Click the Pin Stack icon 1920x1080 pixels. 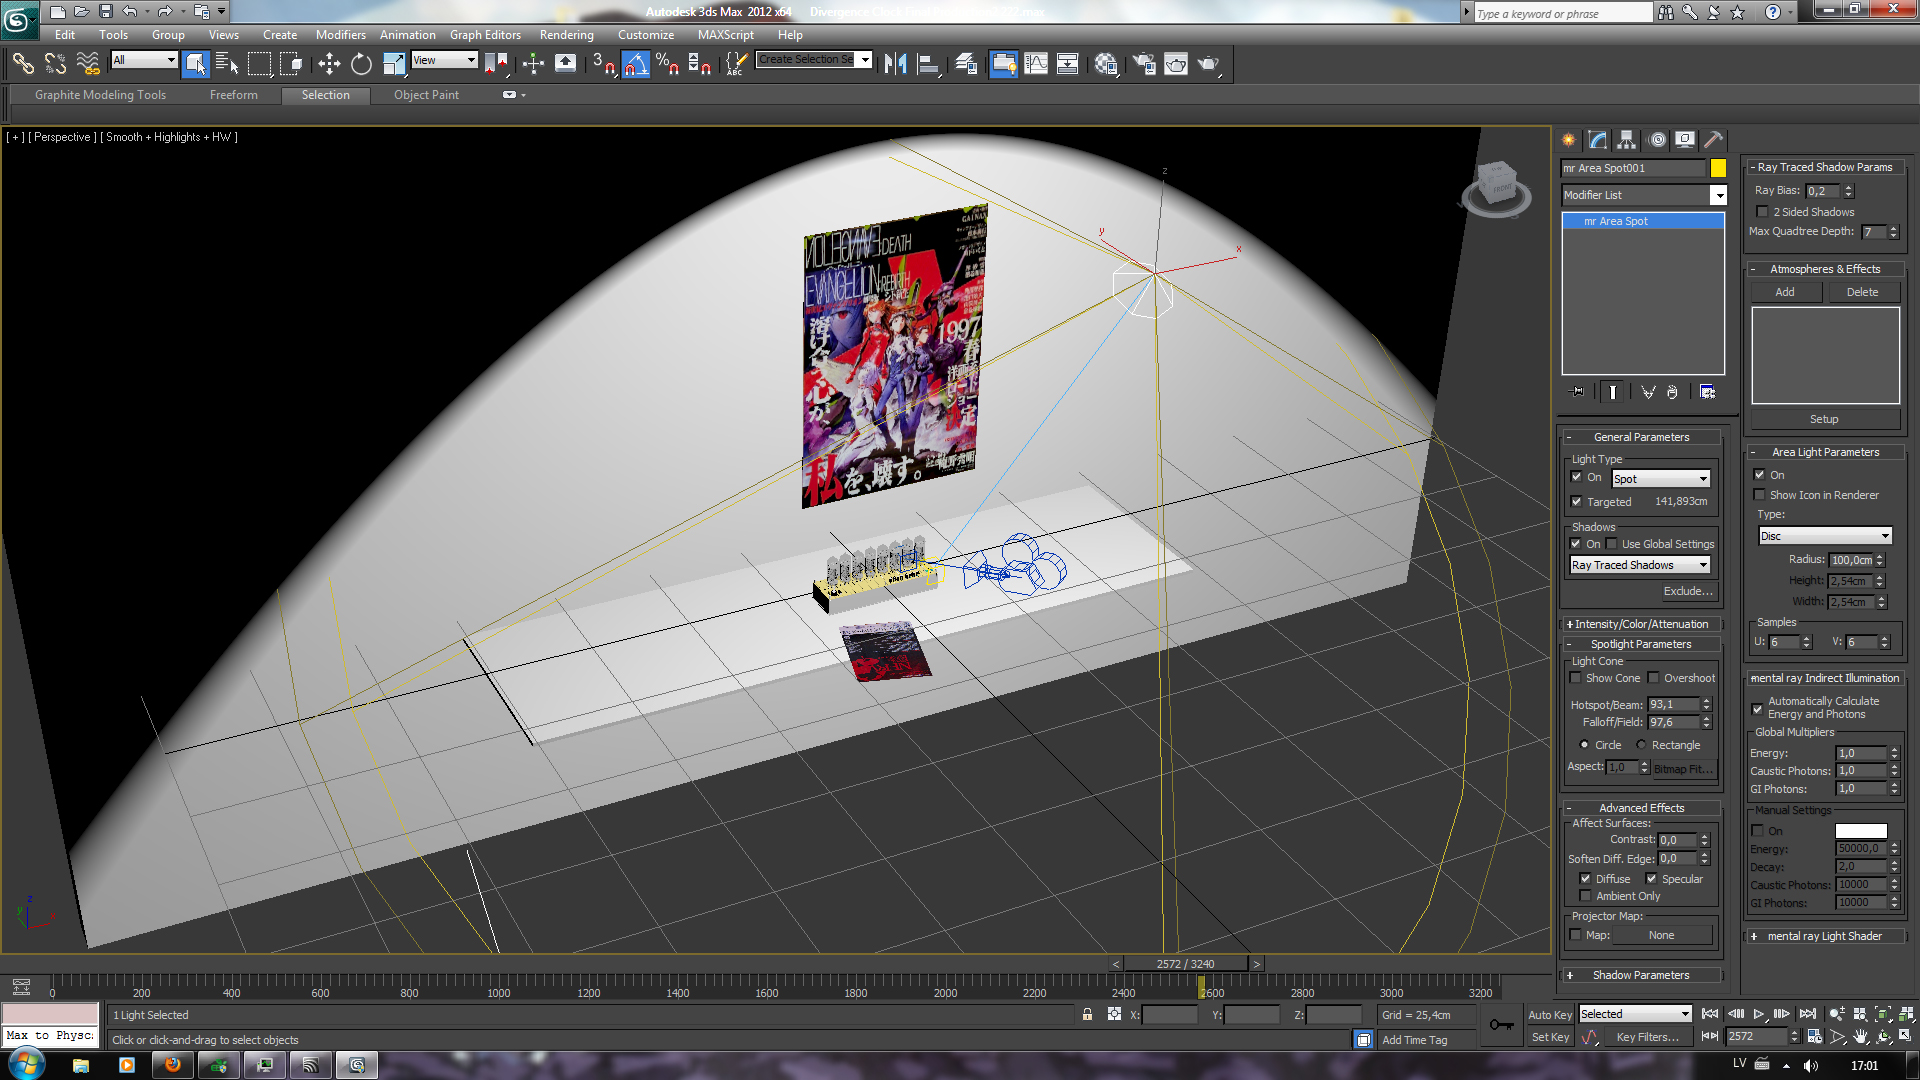[x=1579, y=392]
